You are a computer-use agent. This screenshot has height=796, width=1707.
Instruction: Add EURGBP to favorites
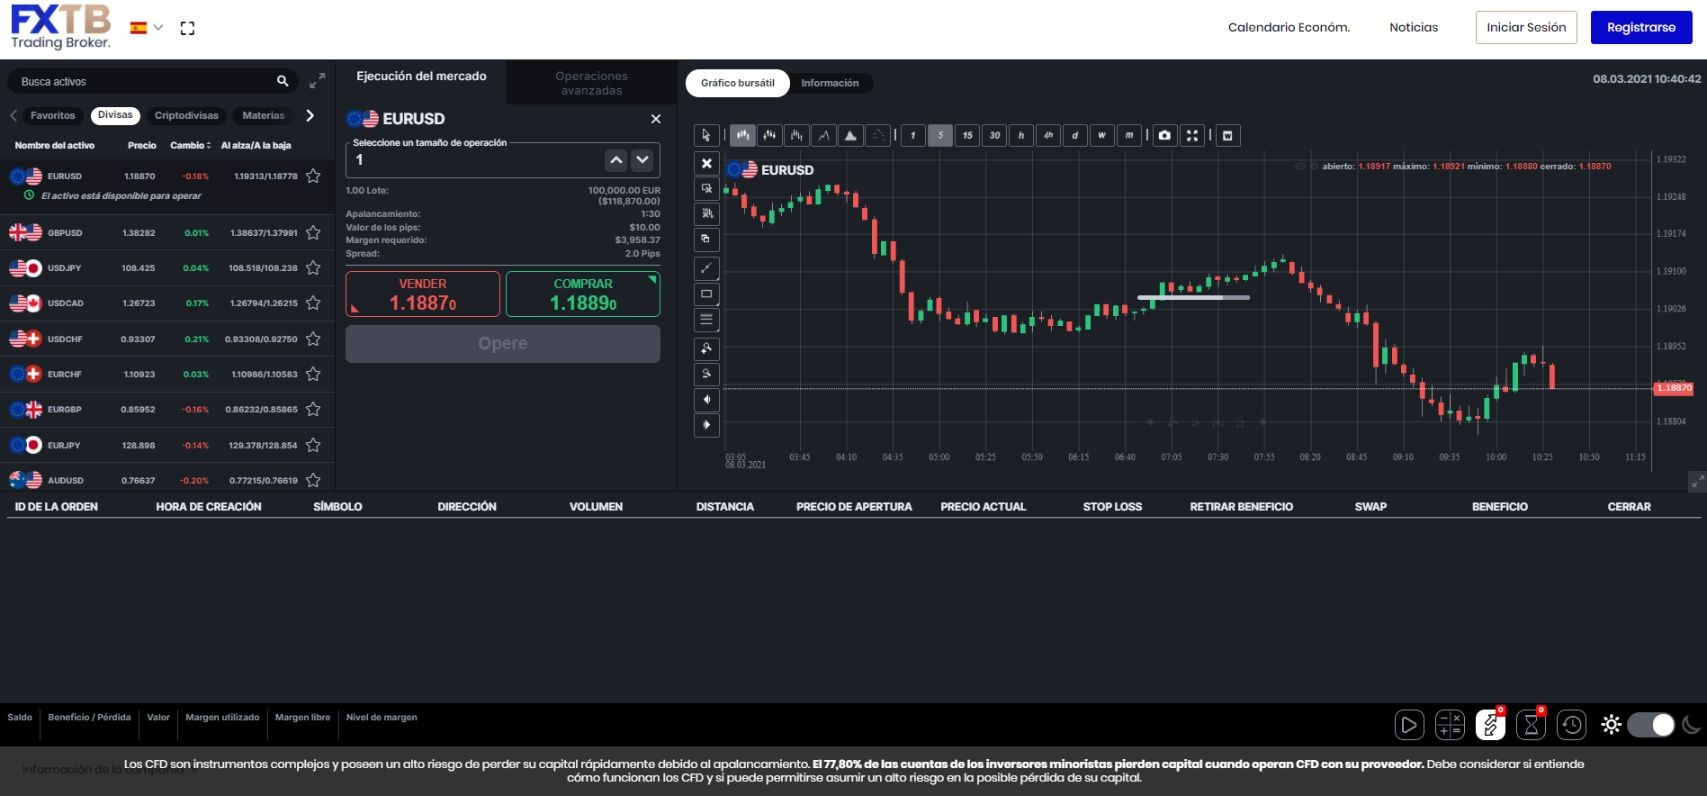coord(313,409)
